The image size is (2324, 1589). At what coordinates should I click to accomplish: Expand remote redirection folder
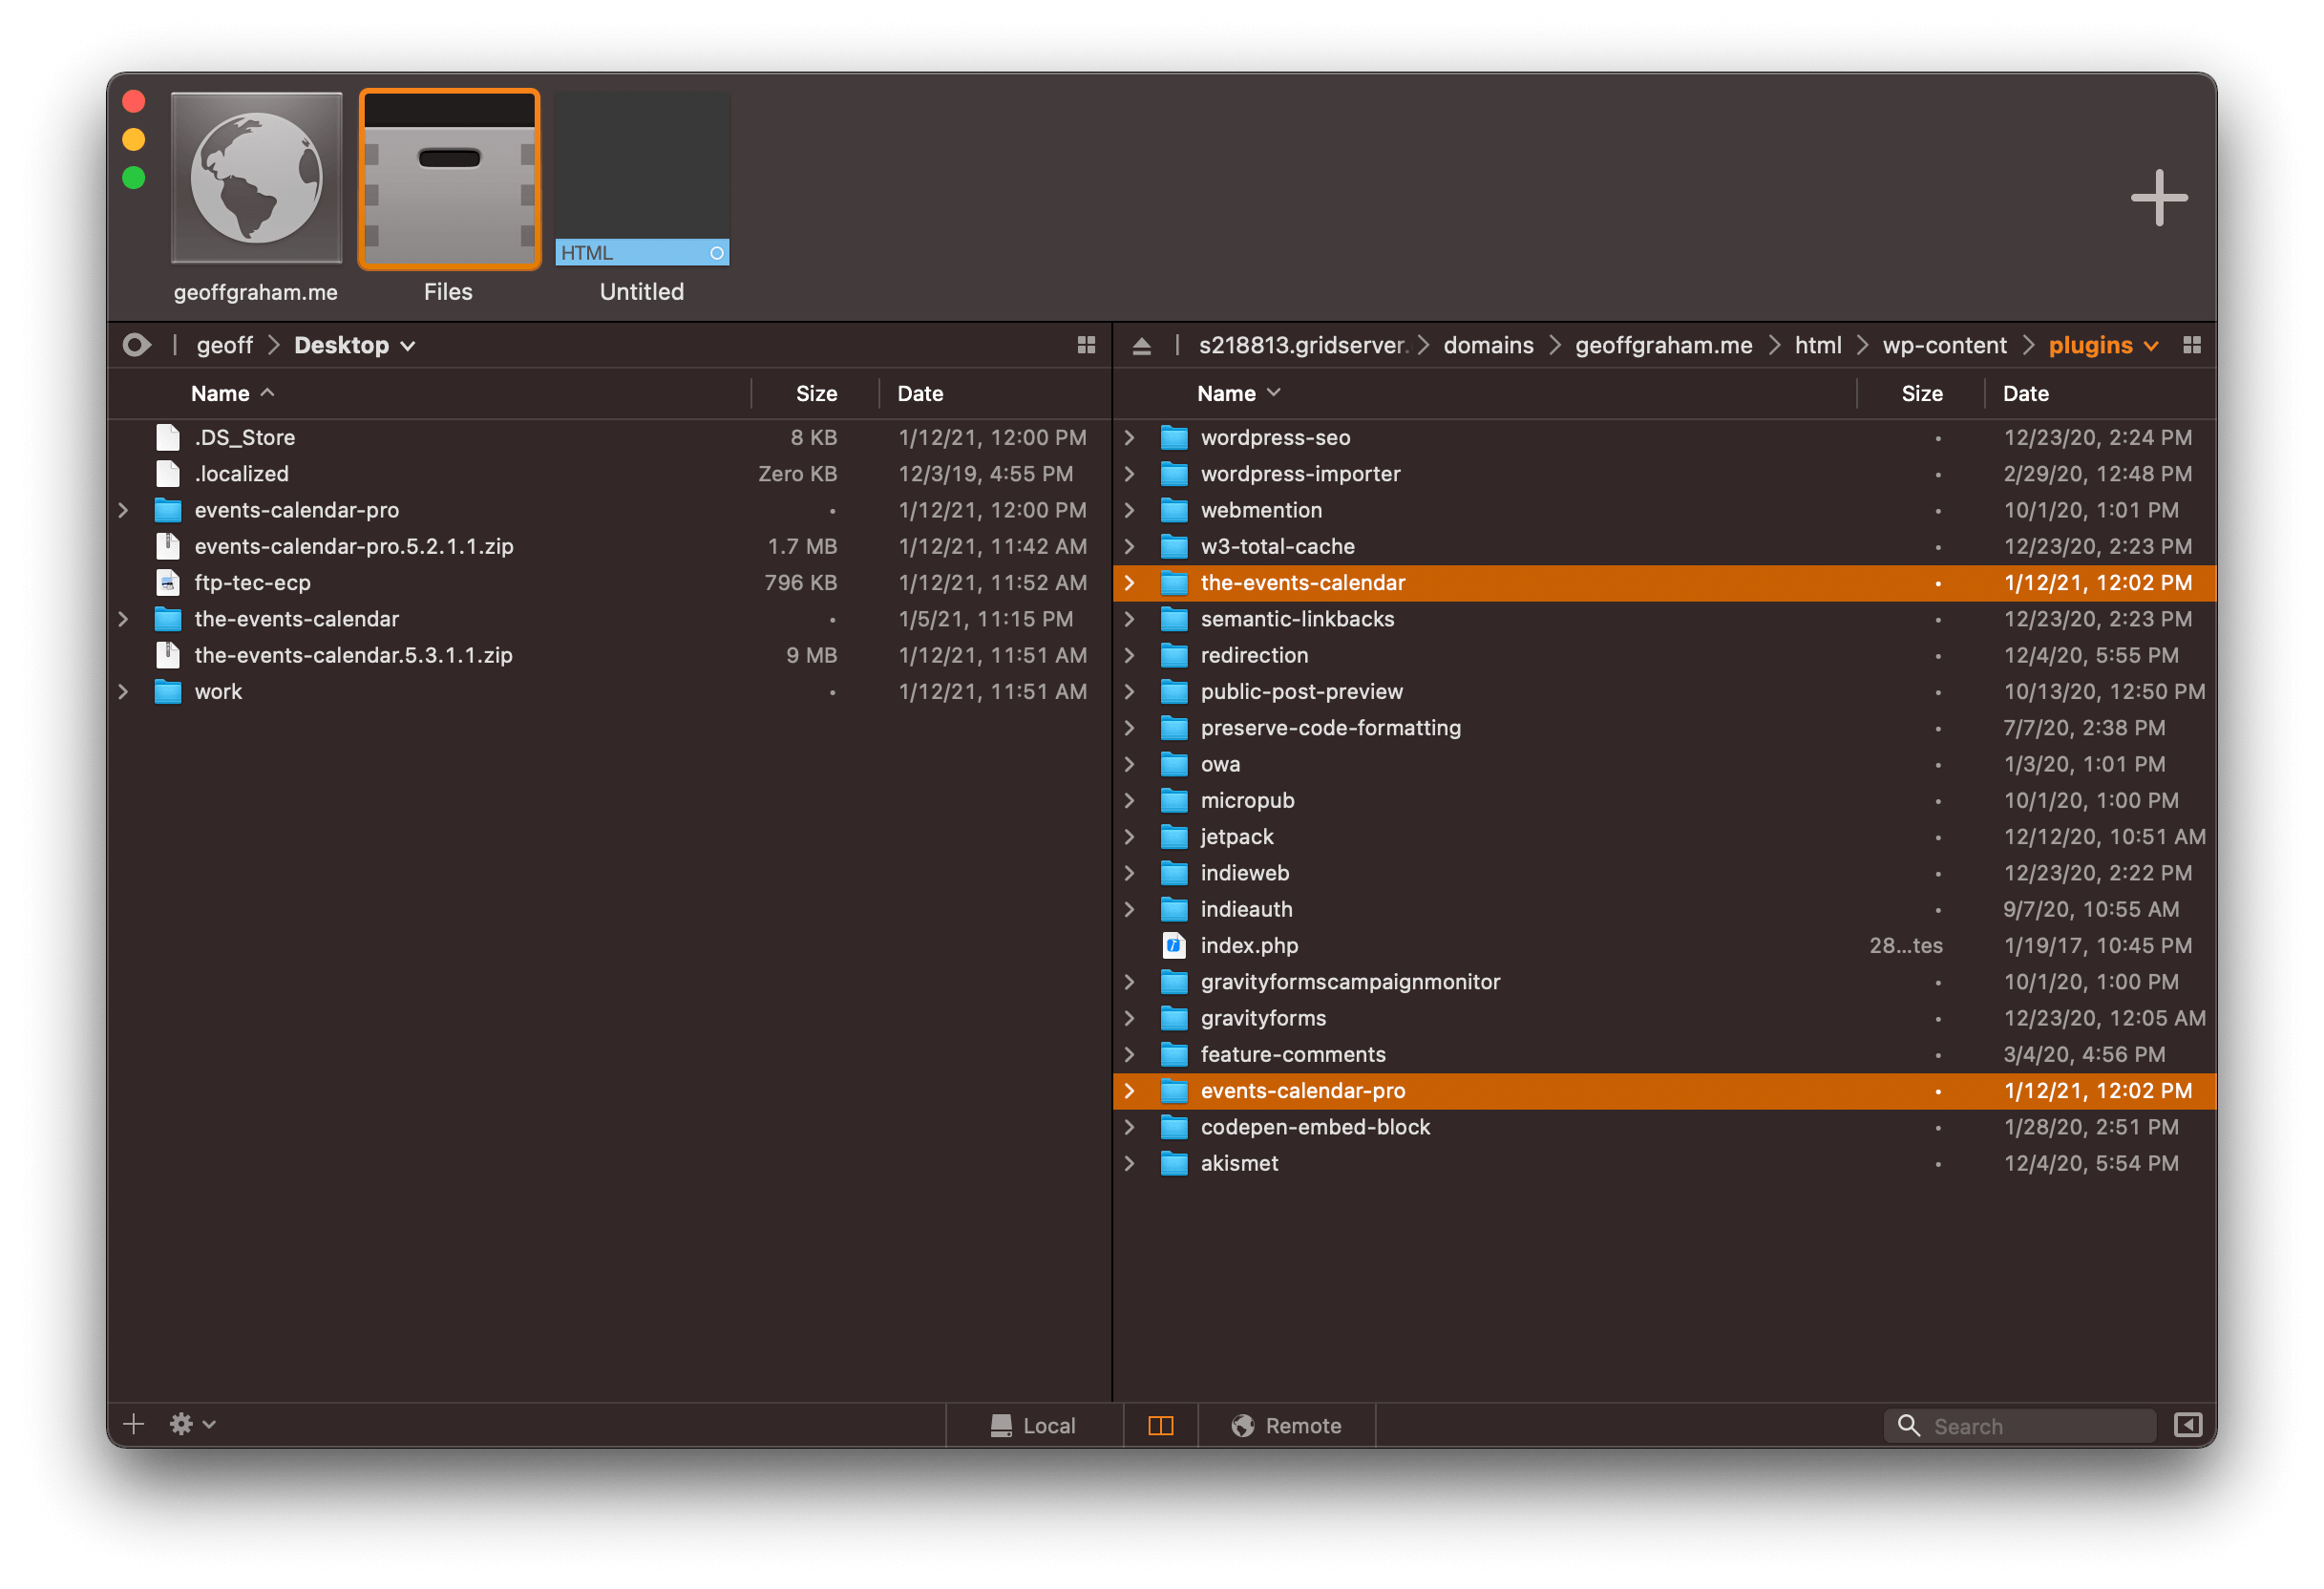pyautogui.click(x=1129, y=655)
